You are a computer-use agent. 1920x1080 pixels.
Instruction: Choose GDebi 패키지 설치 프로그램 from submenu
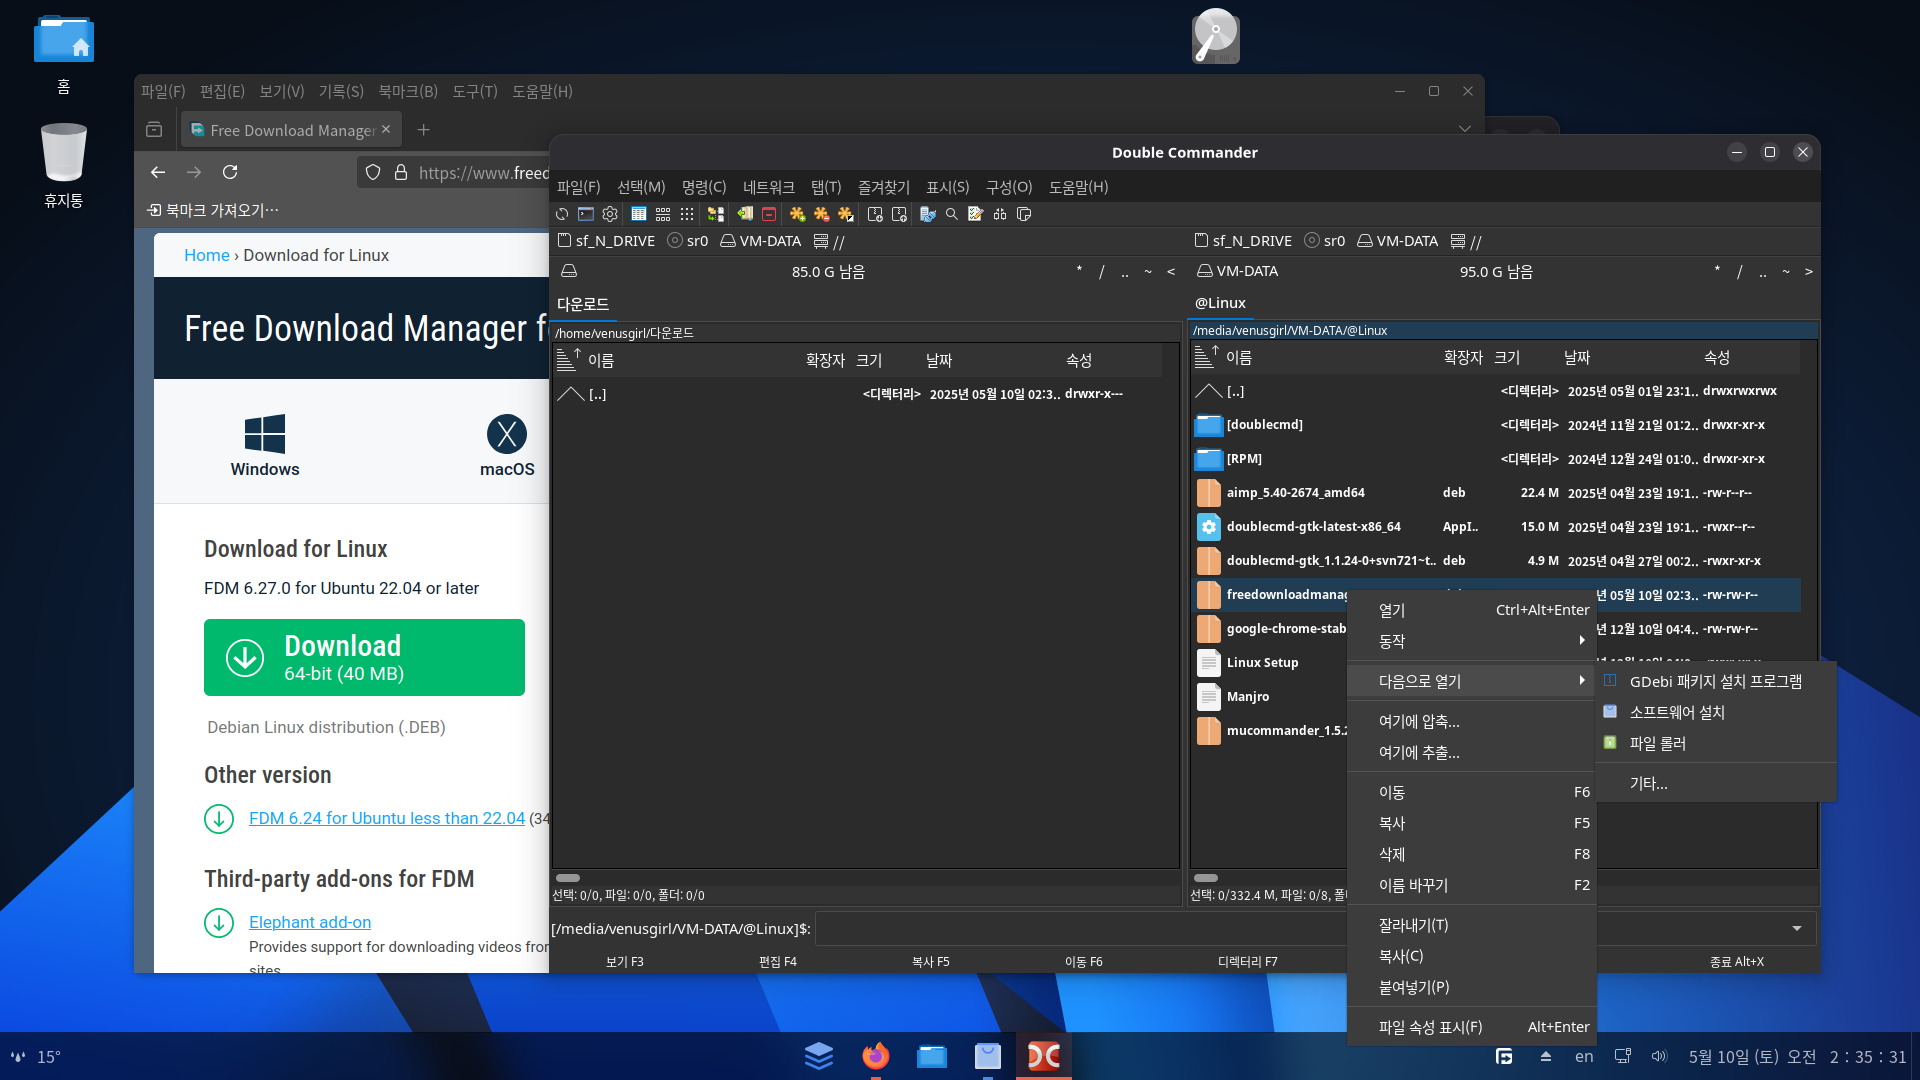click(1715, 681)
